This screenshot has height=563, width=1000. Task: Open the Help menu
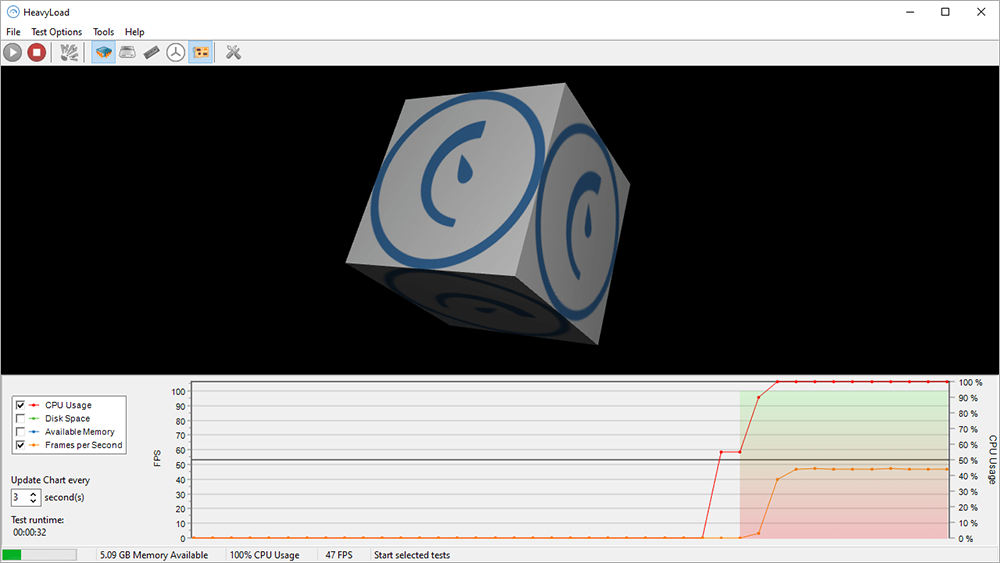pos(135,32)
